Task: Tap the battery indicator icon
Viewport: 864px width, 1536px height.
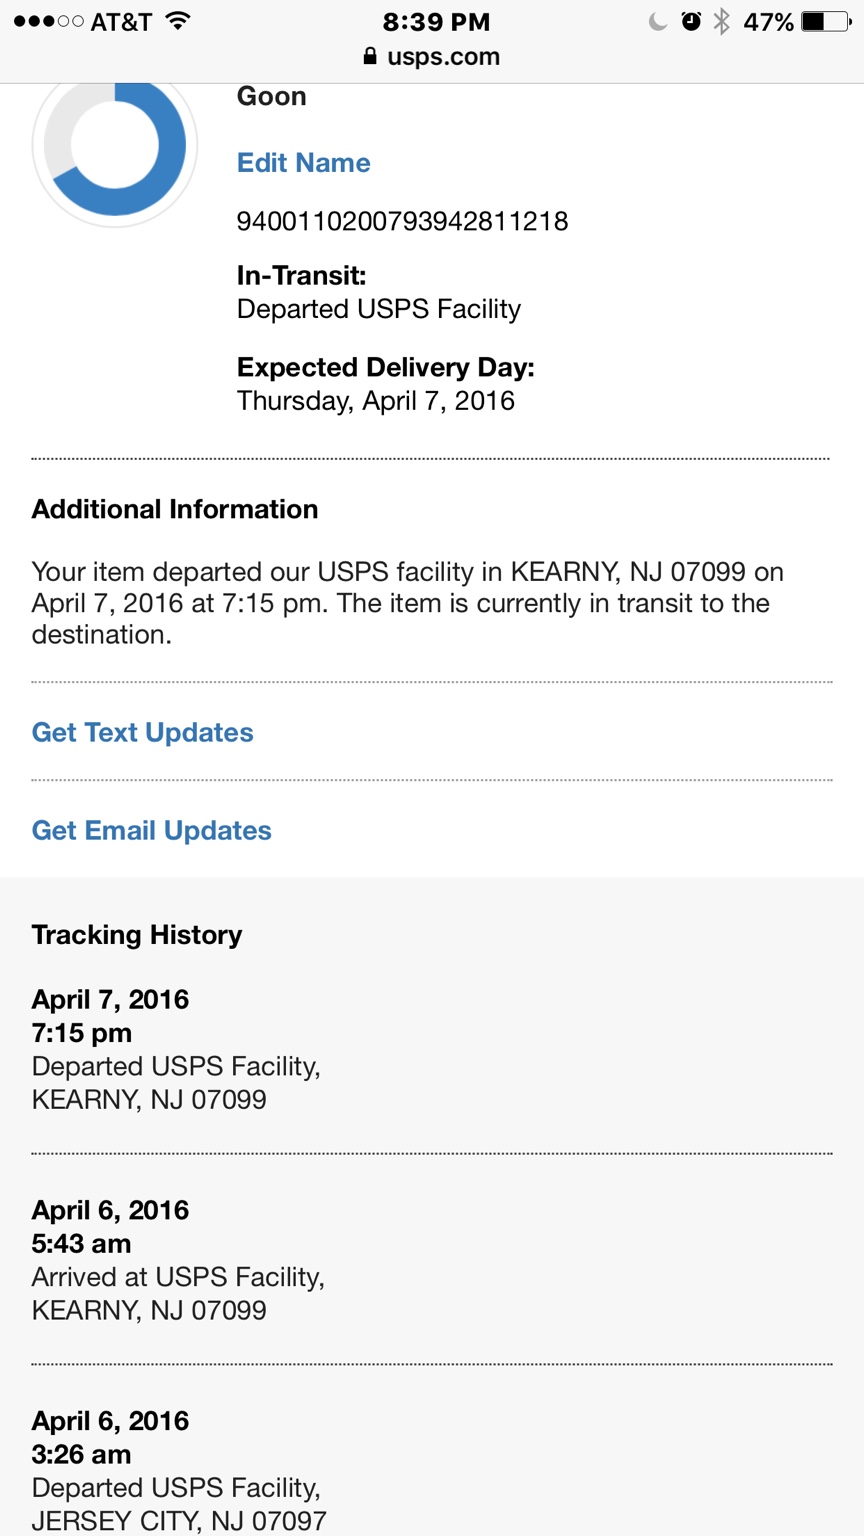Action: [826, 21]
